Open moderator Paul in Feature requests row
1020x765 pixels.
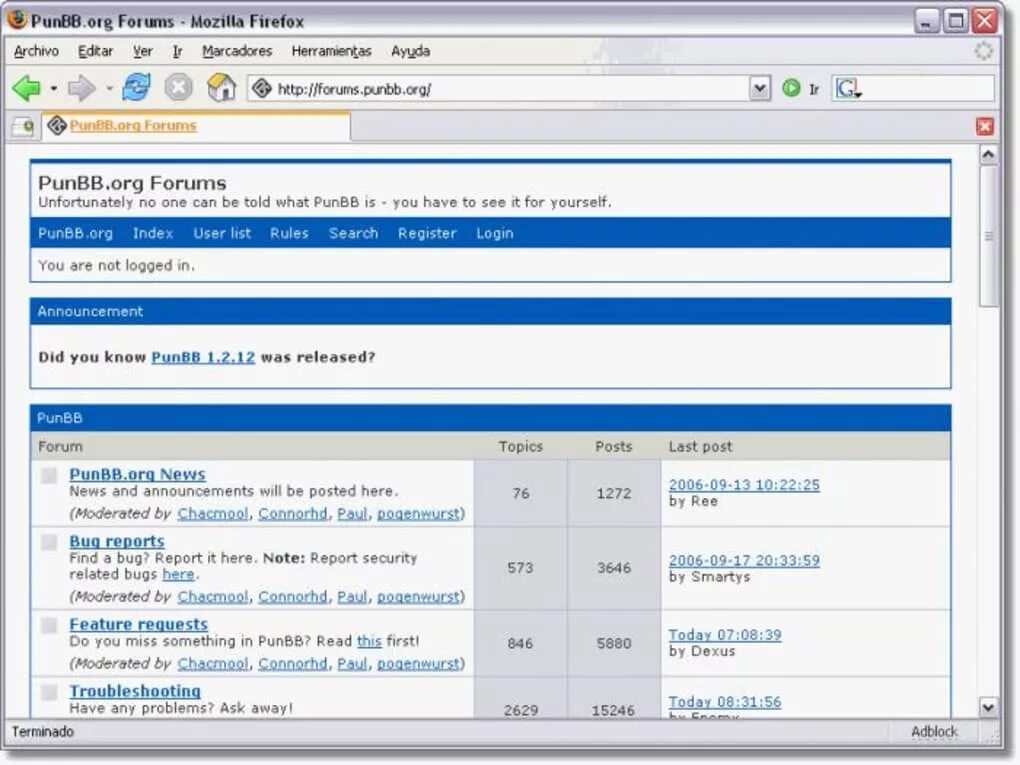352,664
